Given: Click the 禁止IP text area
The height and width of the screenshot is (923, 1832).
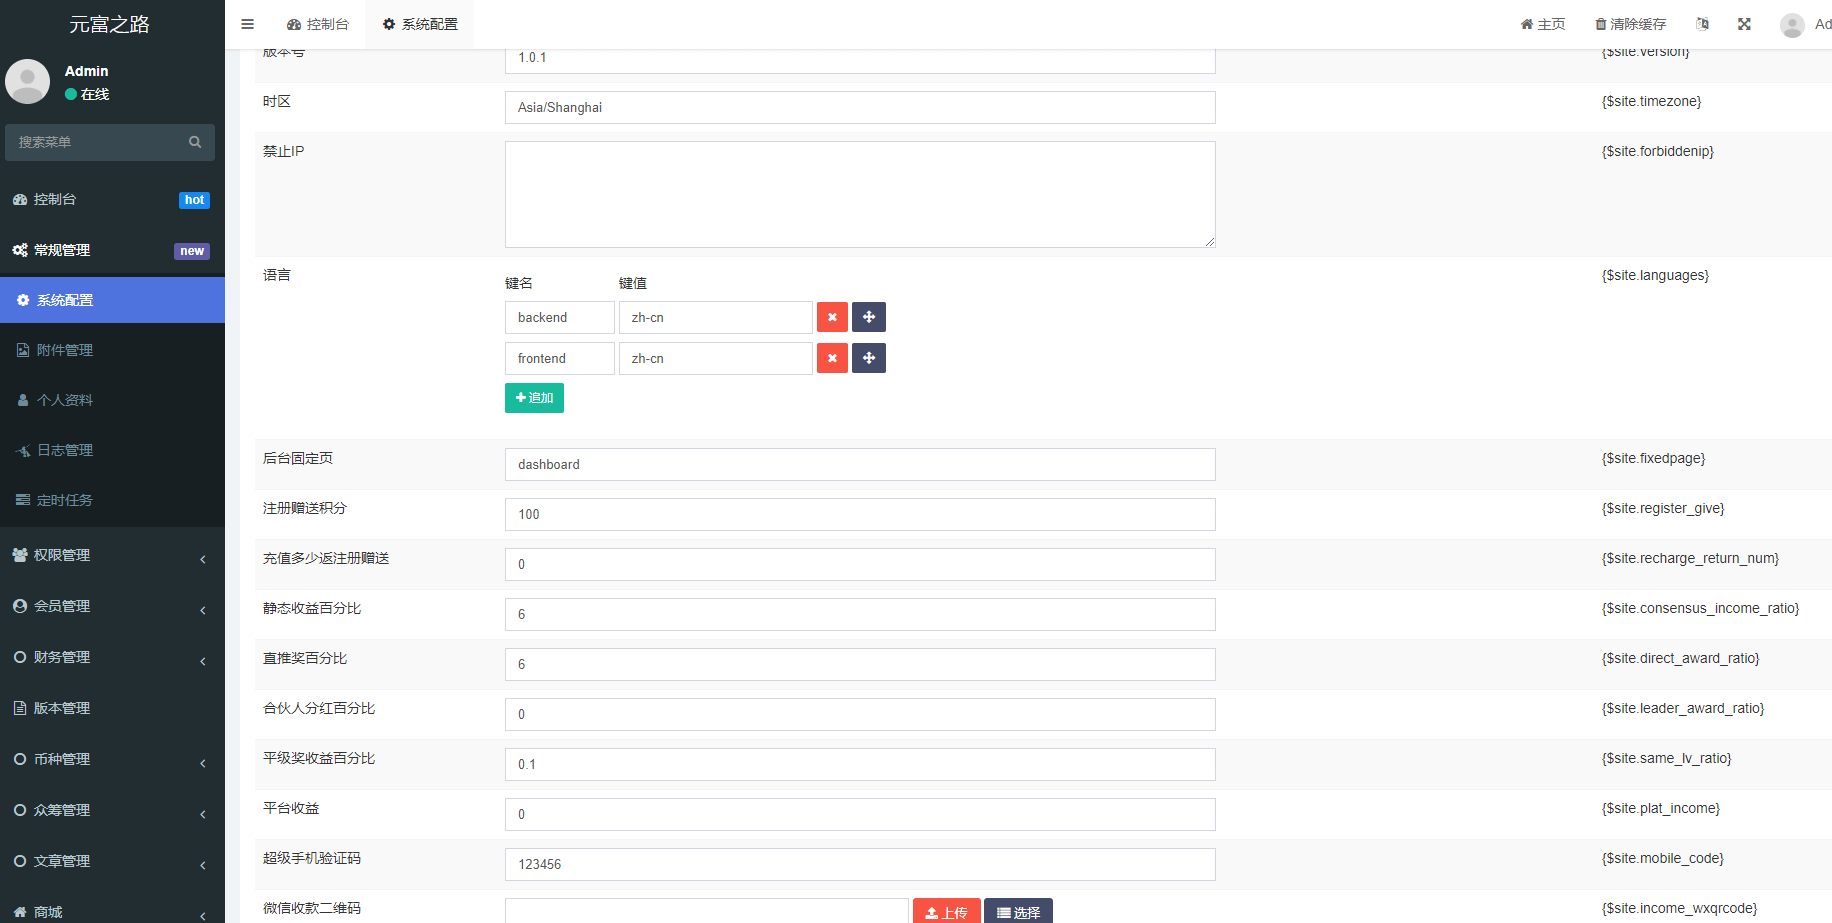Looking at the screenshot, I should coord(860,194).
